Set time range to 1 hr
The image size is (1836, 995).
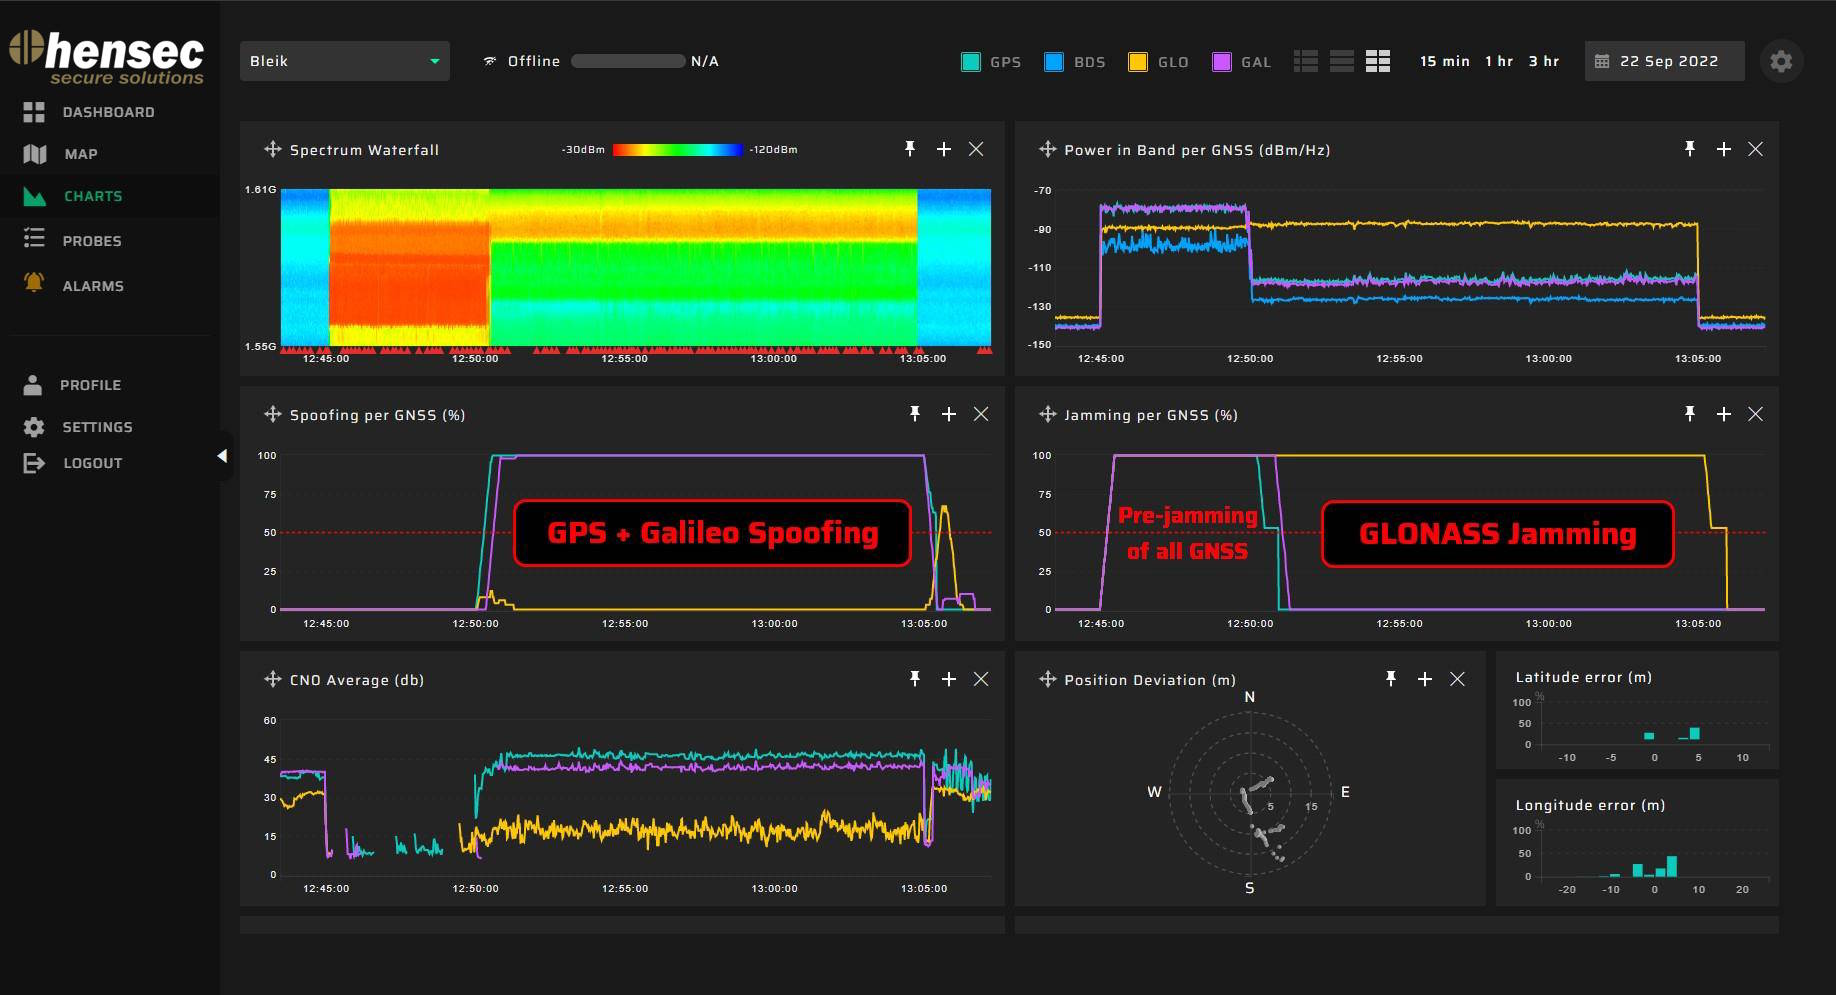click(1498, 61)
